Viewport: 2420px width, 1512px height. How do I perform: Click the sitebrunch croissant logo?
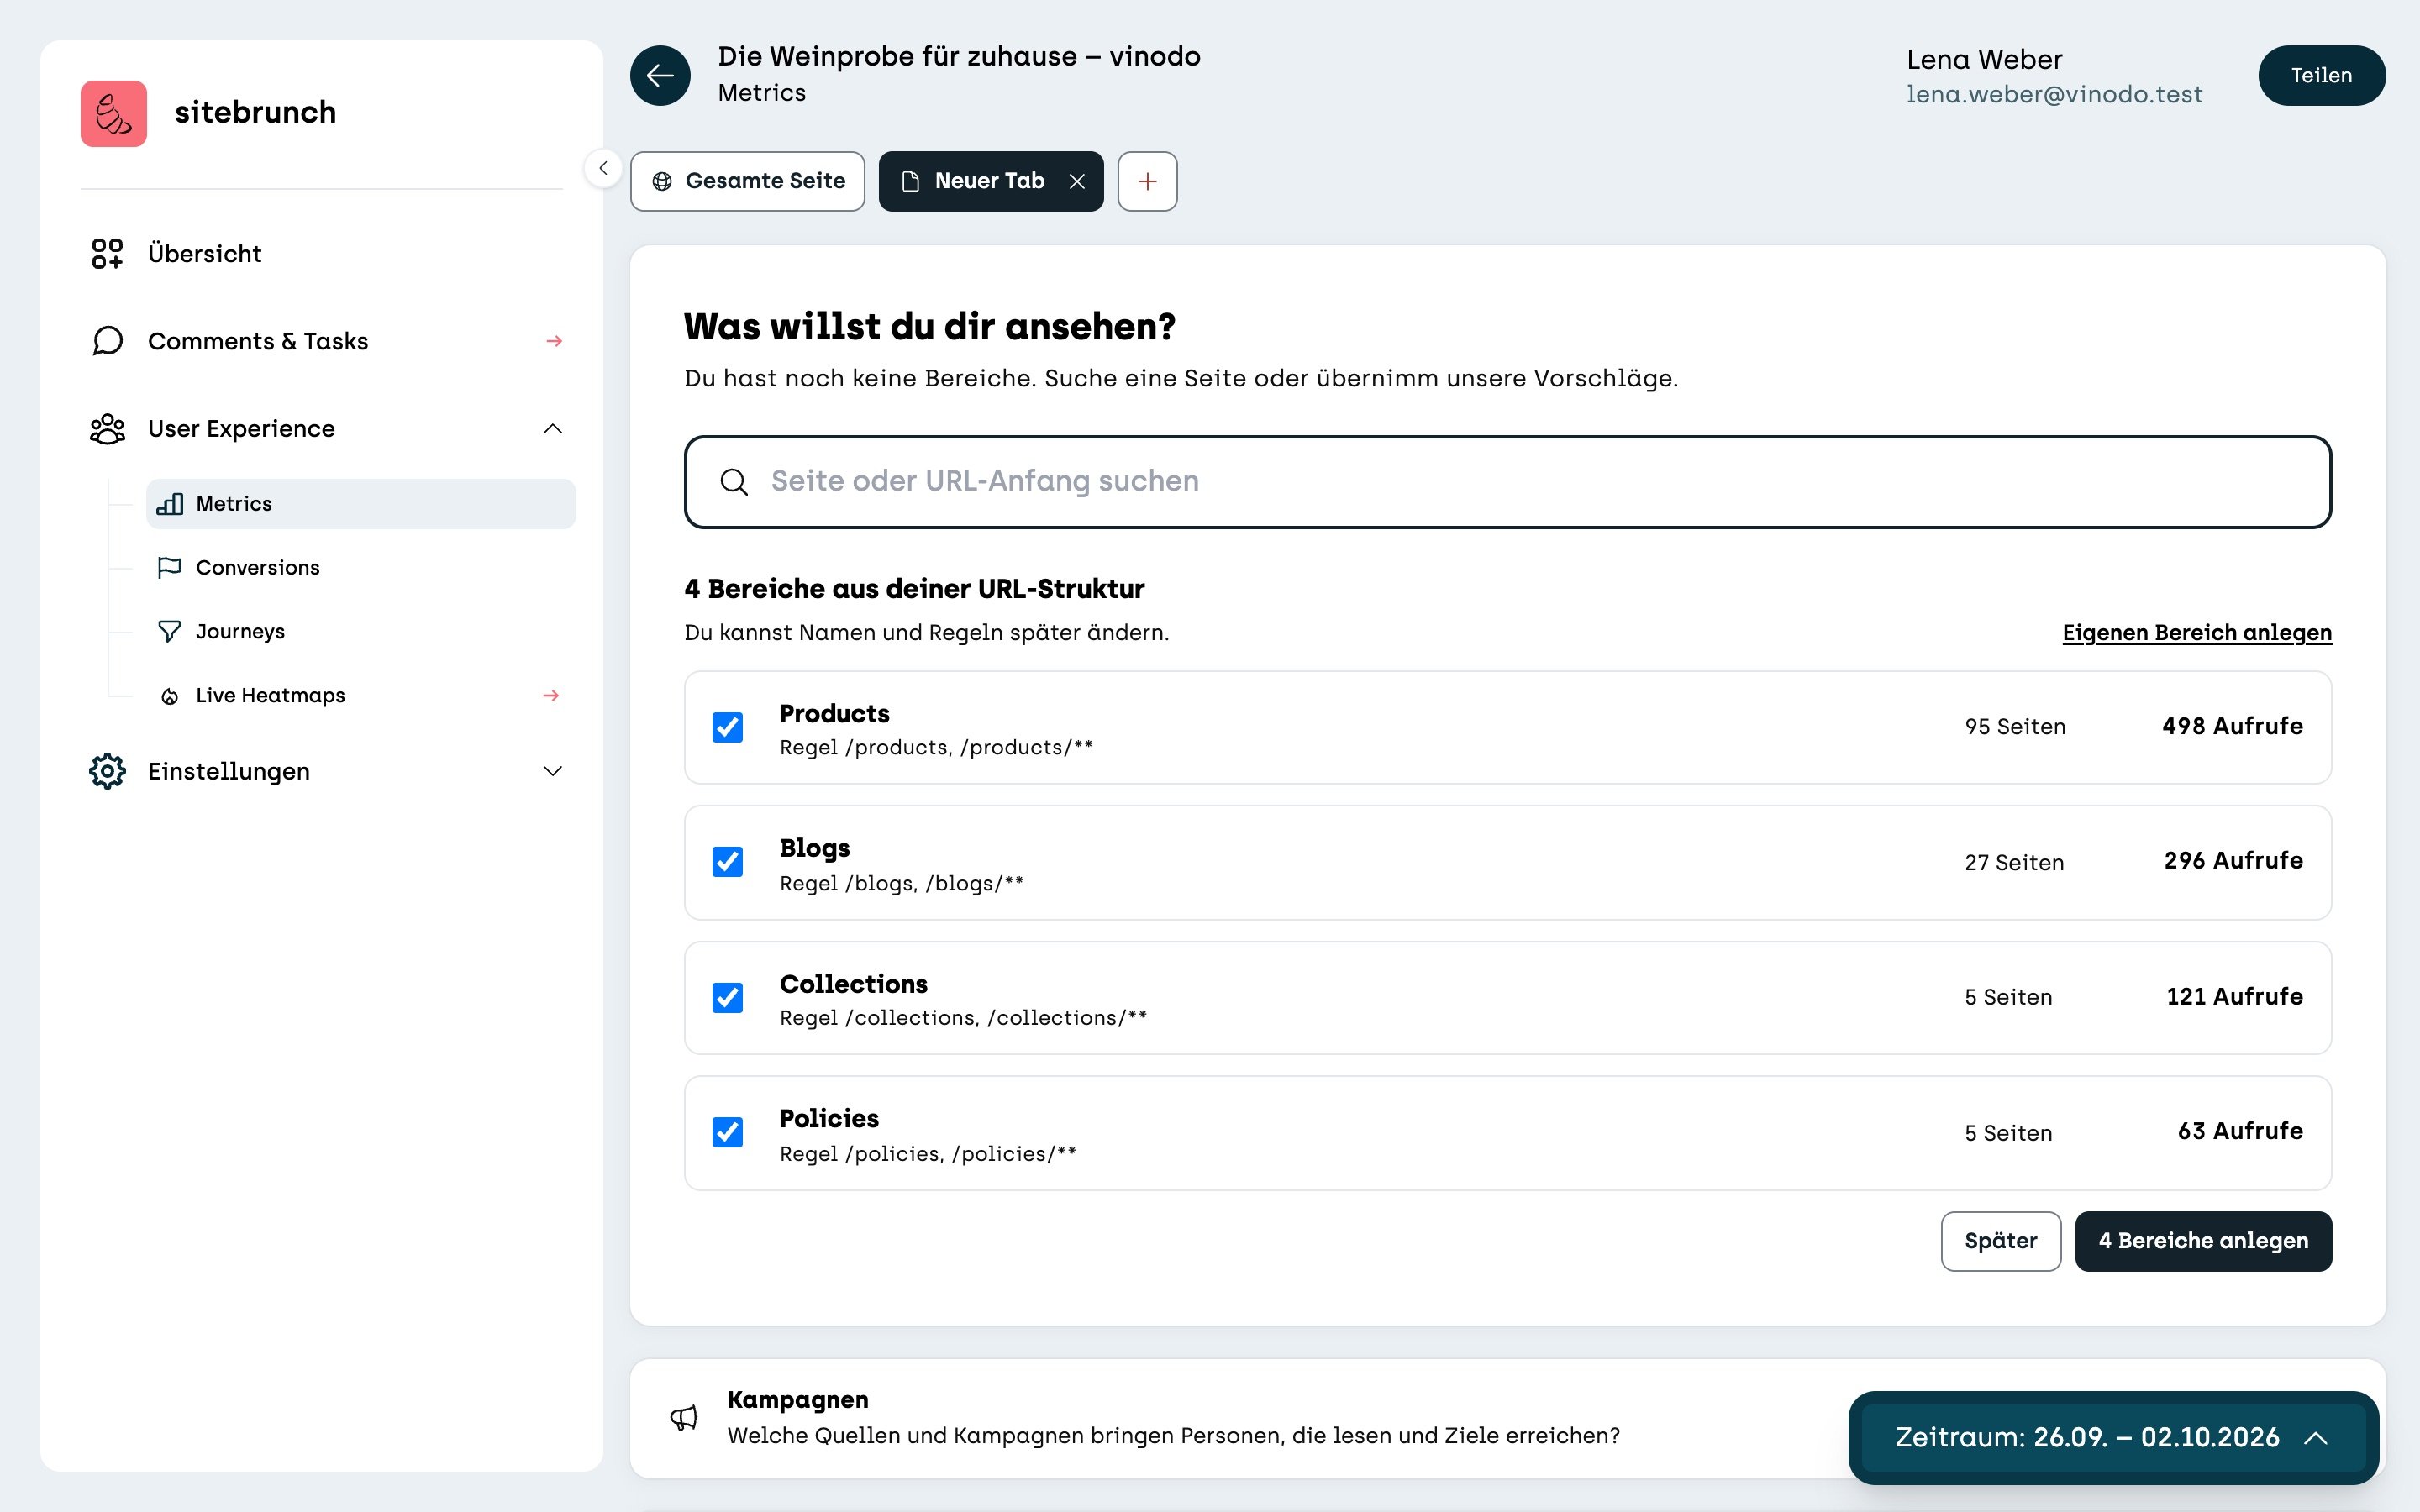coord(113,113)
